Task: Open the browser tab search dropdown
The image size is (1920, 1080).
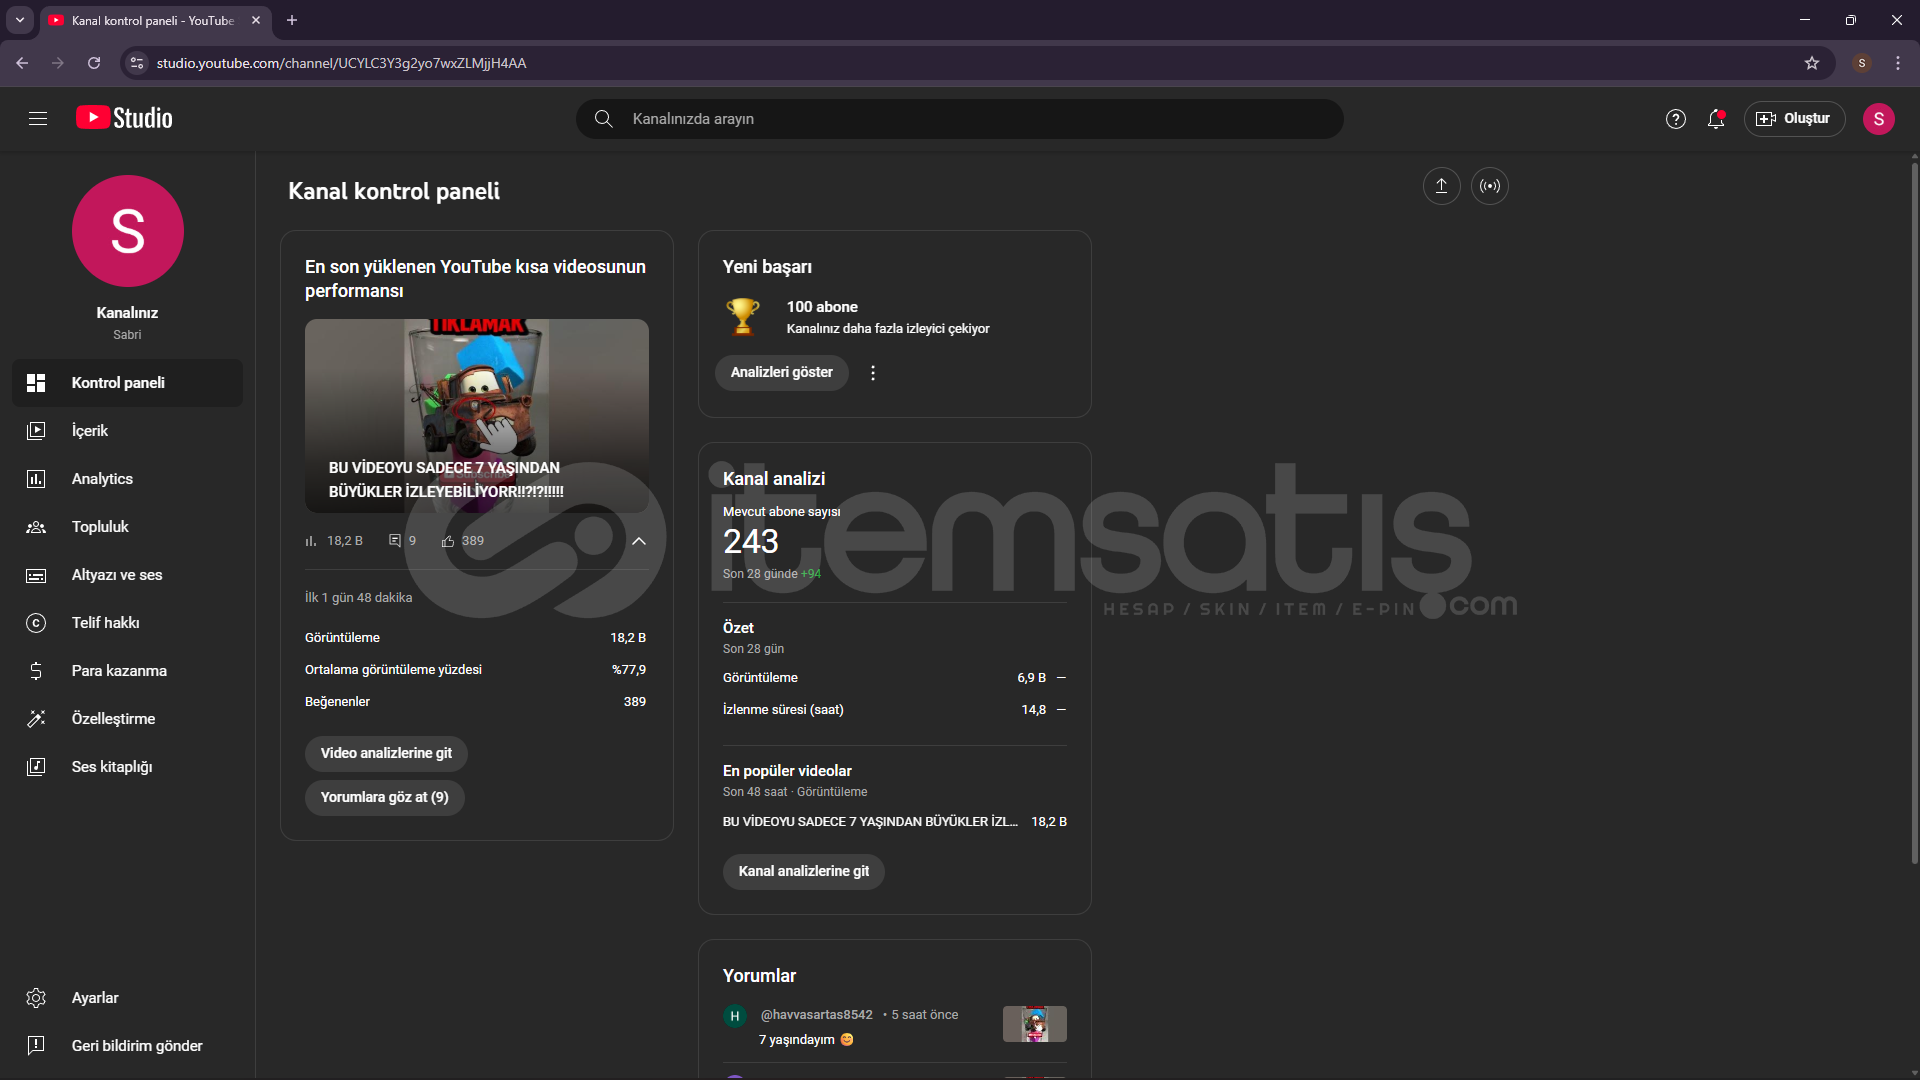Action: [x=20, y=20]
